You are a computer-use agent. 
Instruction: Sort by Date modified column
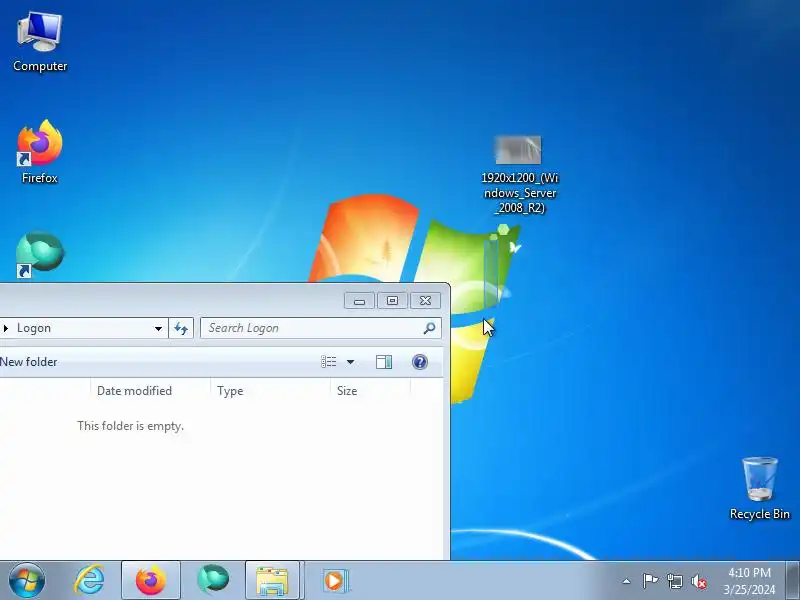tap(151, 391)
